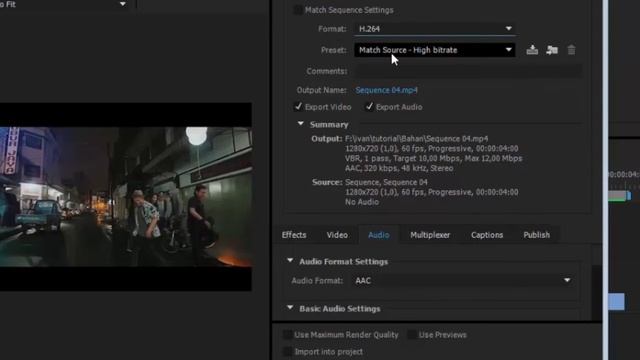Toggle Match Sequence Settings checkbox
Image resolution: width=640 pixels, height=360 pixels.
[298, 10]
